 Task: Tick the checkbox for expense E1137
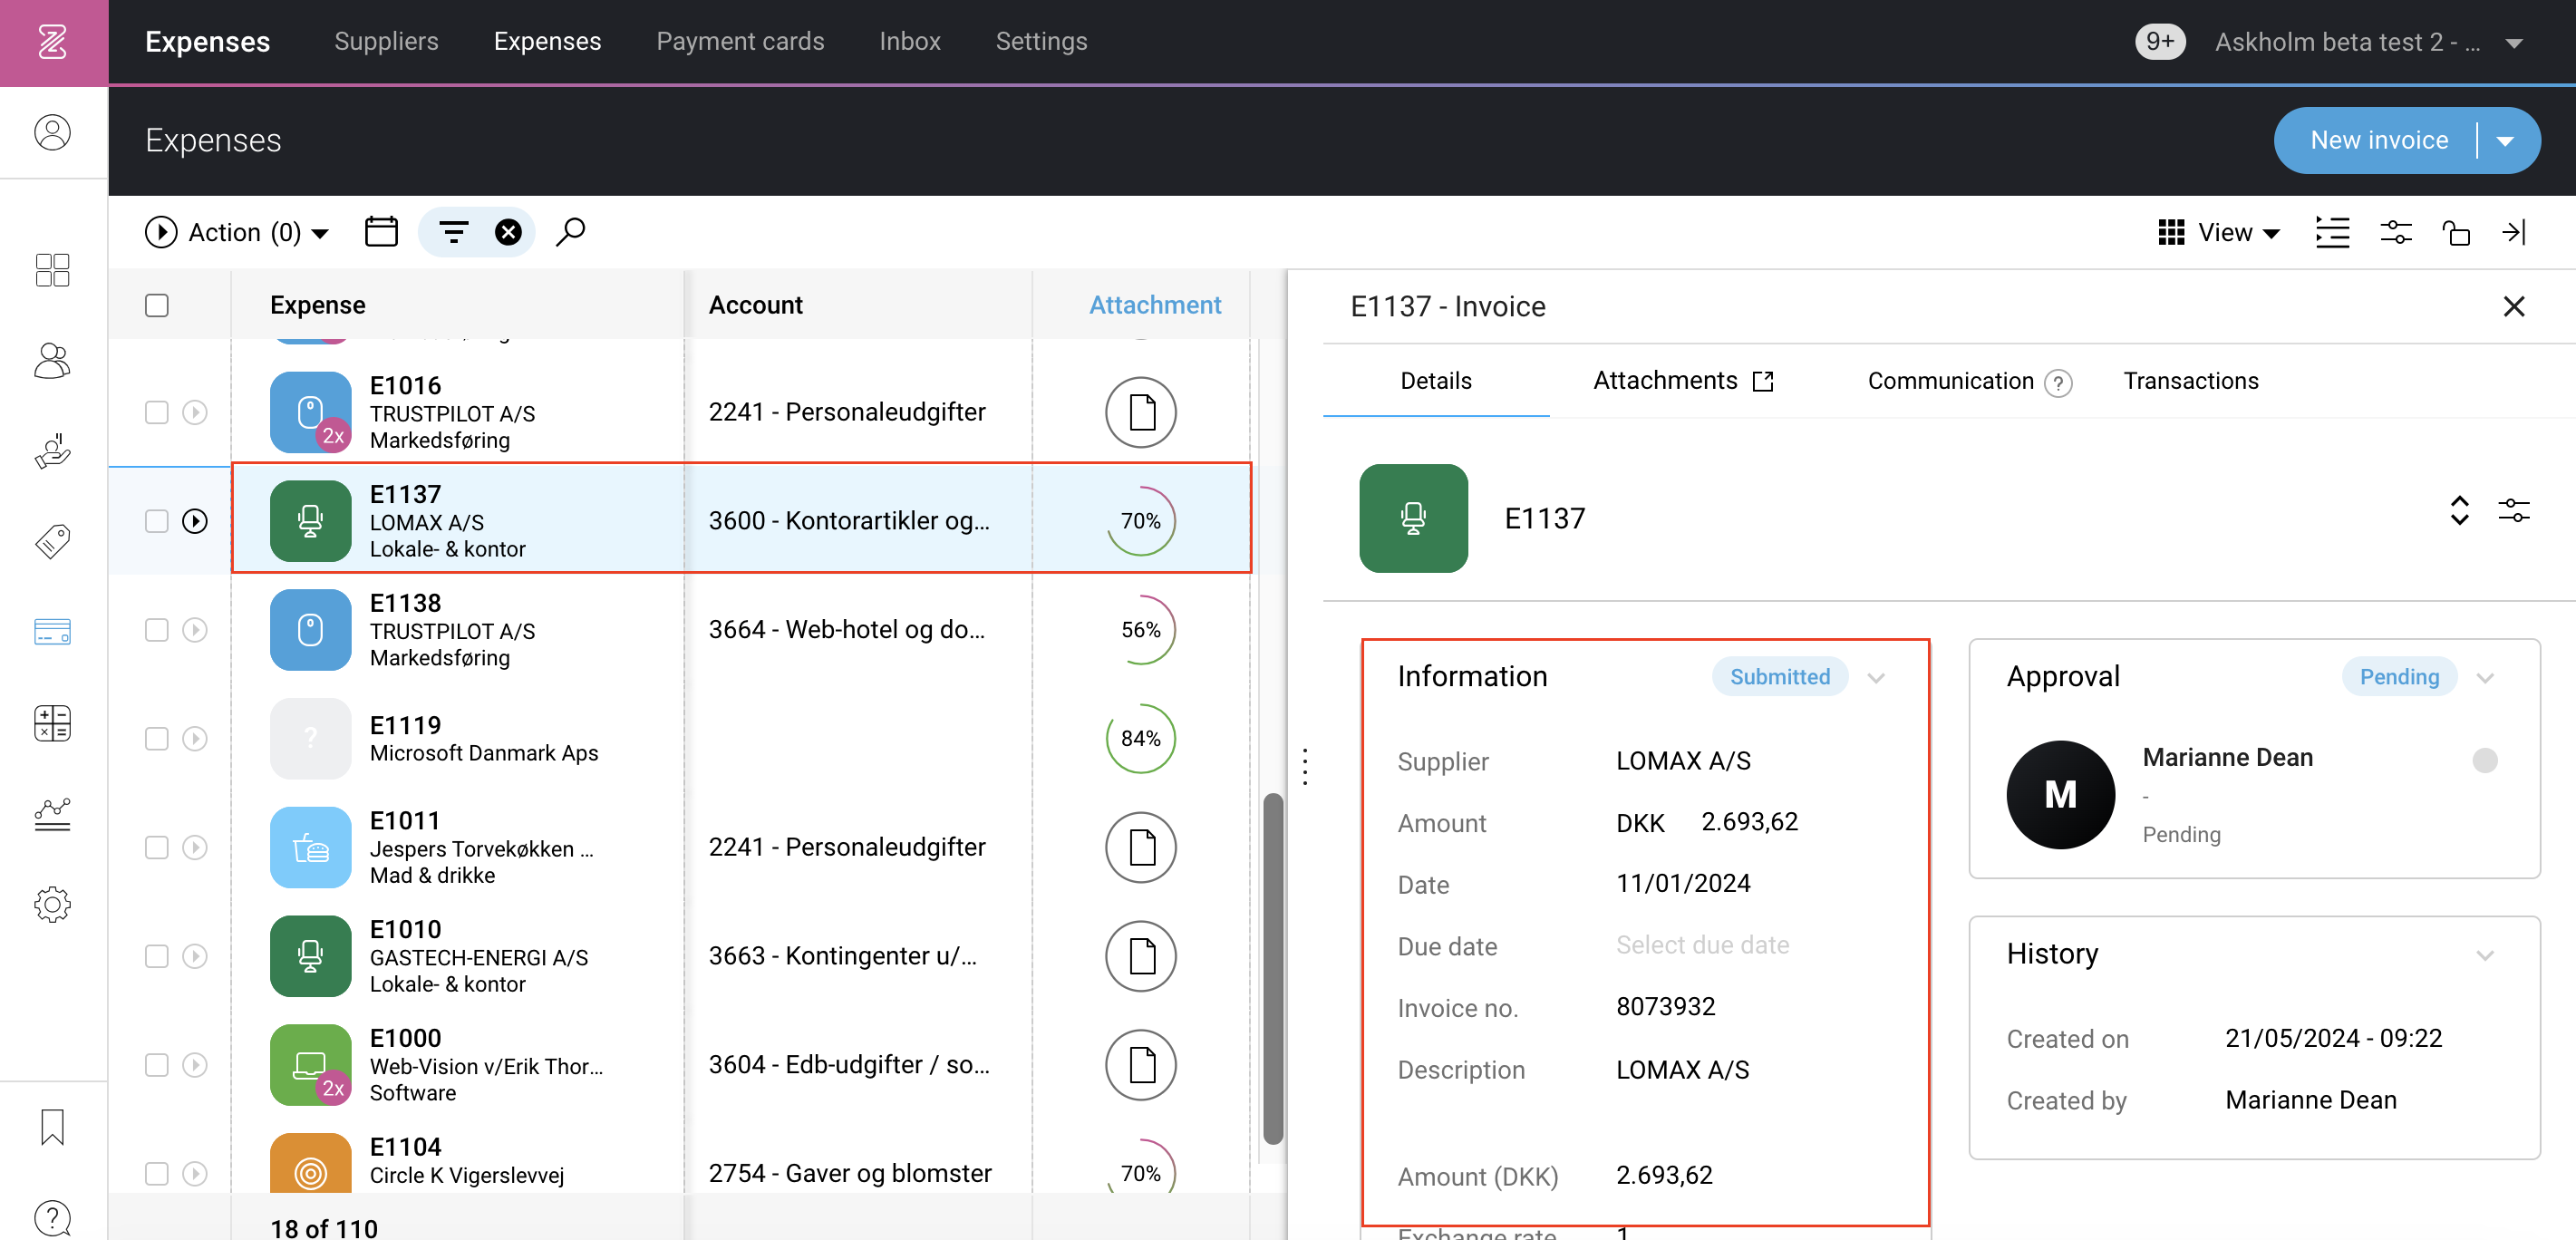click(x=157, y=521)
